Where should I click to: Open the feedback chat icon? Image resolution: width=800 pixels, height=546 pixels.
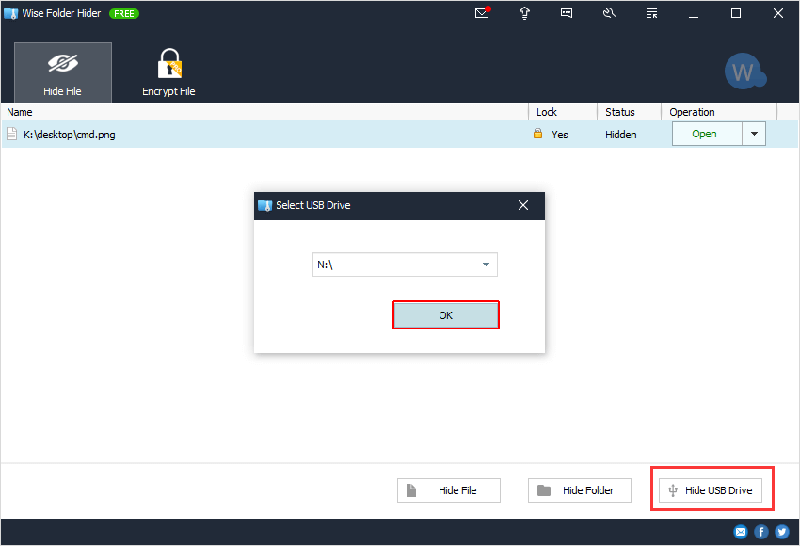click(x=566, y=13)
